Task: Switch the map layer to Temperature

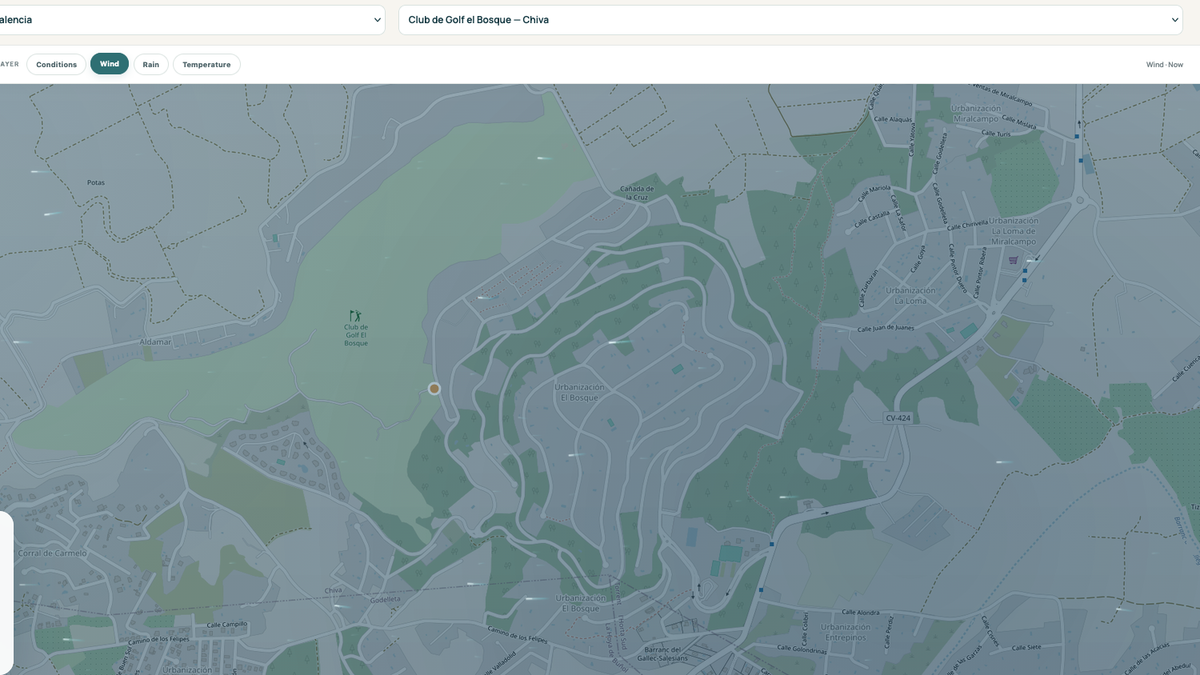Action: 206,64
